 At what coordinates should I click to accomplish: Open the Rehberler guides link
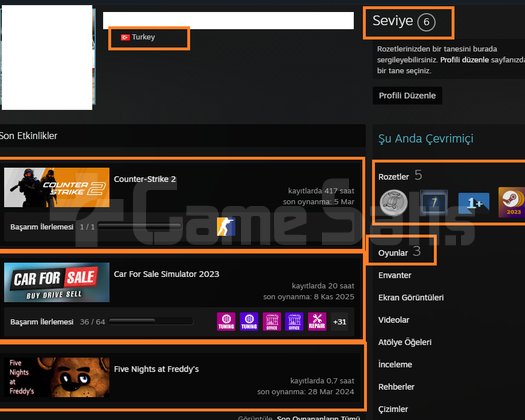coord(396,387)
